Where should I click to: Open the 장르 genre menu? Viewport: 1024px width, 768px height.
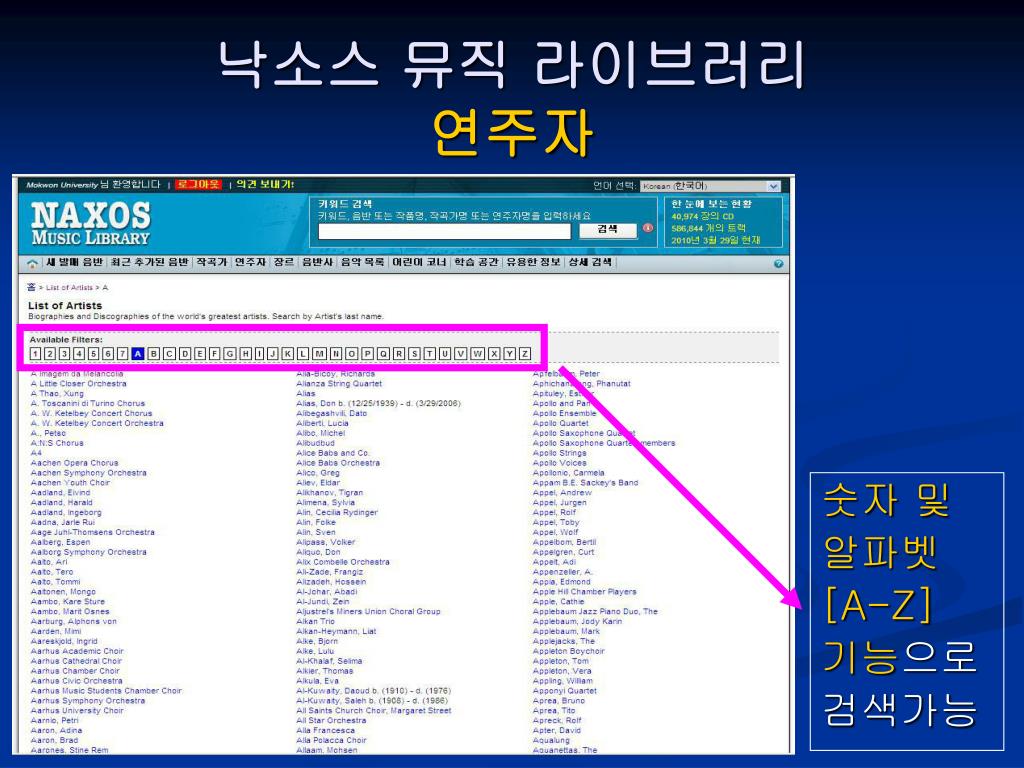(x=283, y=263)
